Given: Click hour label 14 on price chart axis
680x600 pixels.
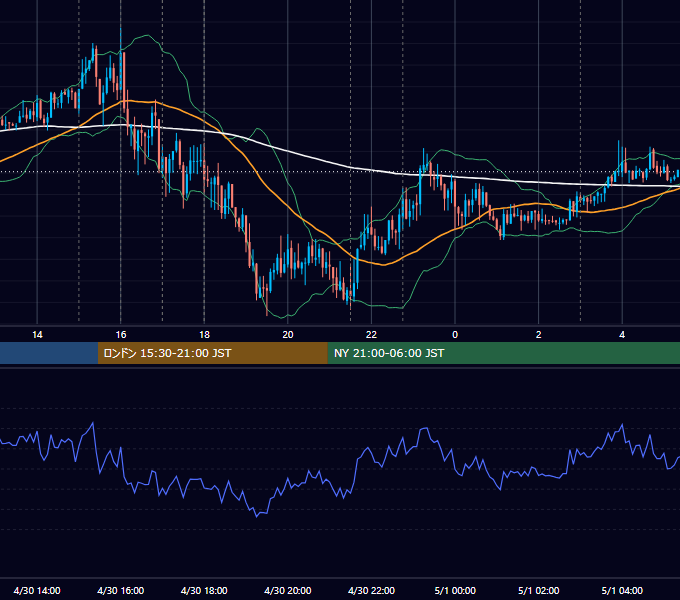Looking at the screenshot, I should pos(37,335).
